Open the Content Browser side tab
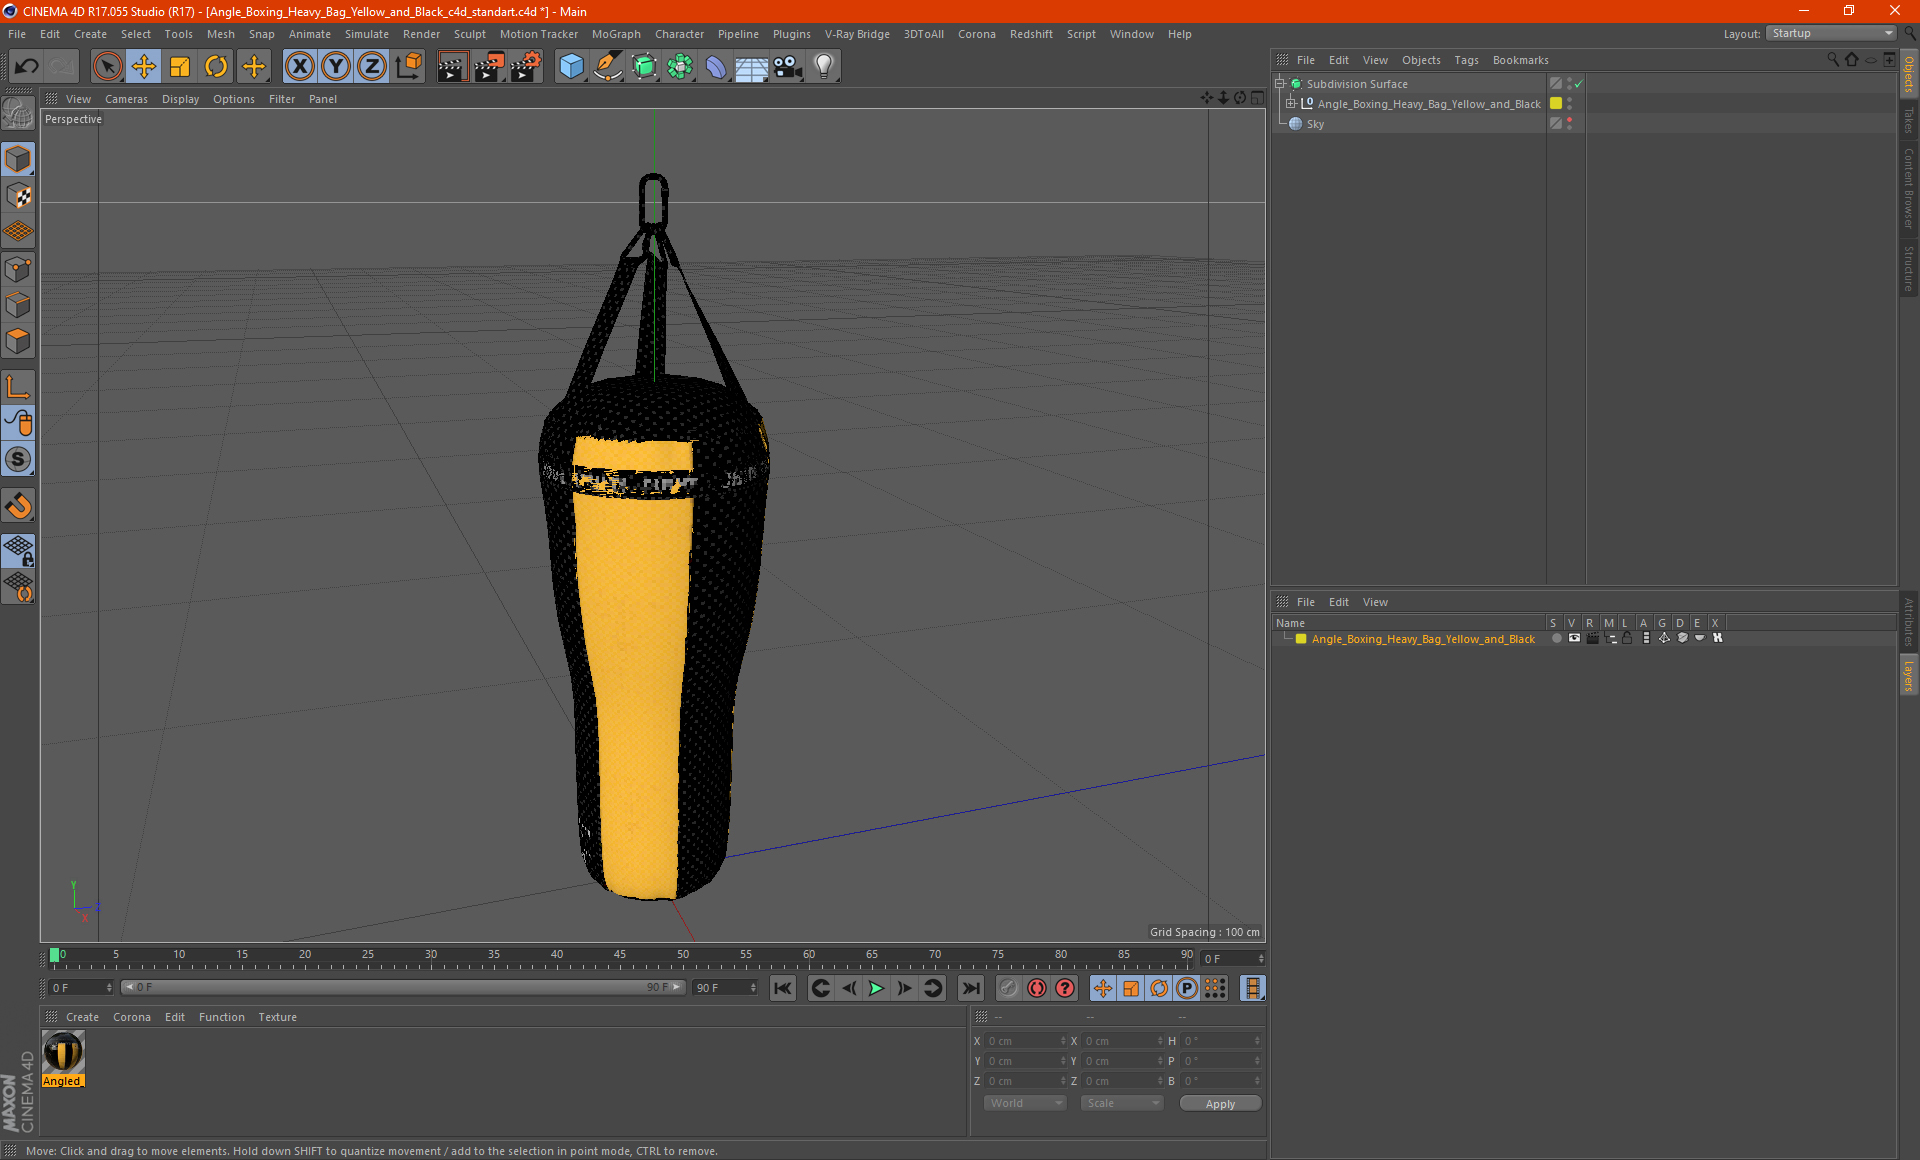 click(x=1909, y=188)
